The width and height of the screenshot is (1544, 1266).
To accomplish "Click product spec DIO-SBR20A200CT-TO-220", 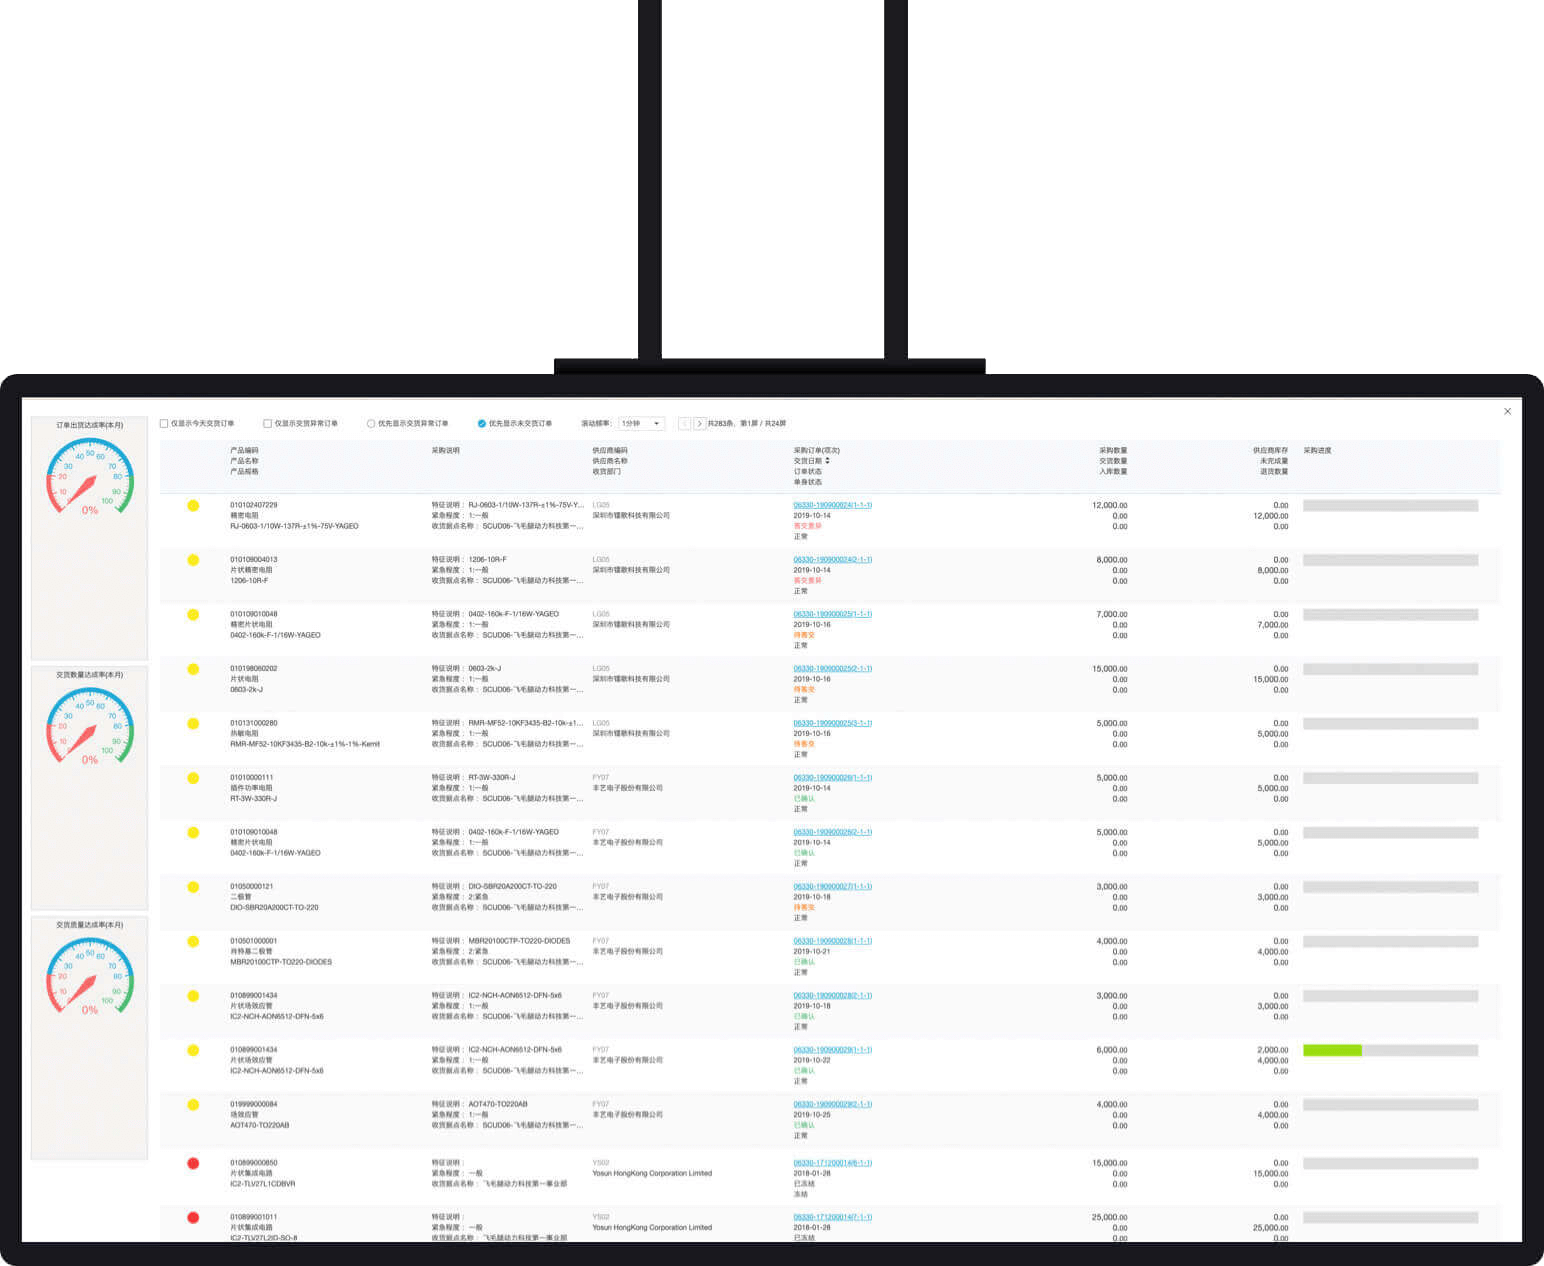I will pyautogui.click(x=274, y=908).
